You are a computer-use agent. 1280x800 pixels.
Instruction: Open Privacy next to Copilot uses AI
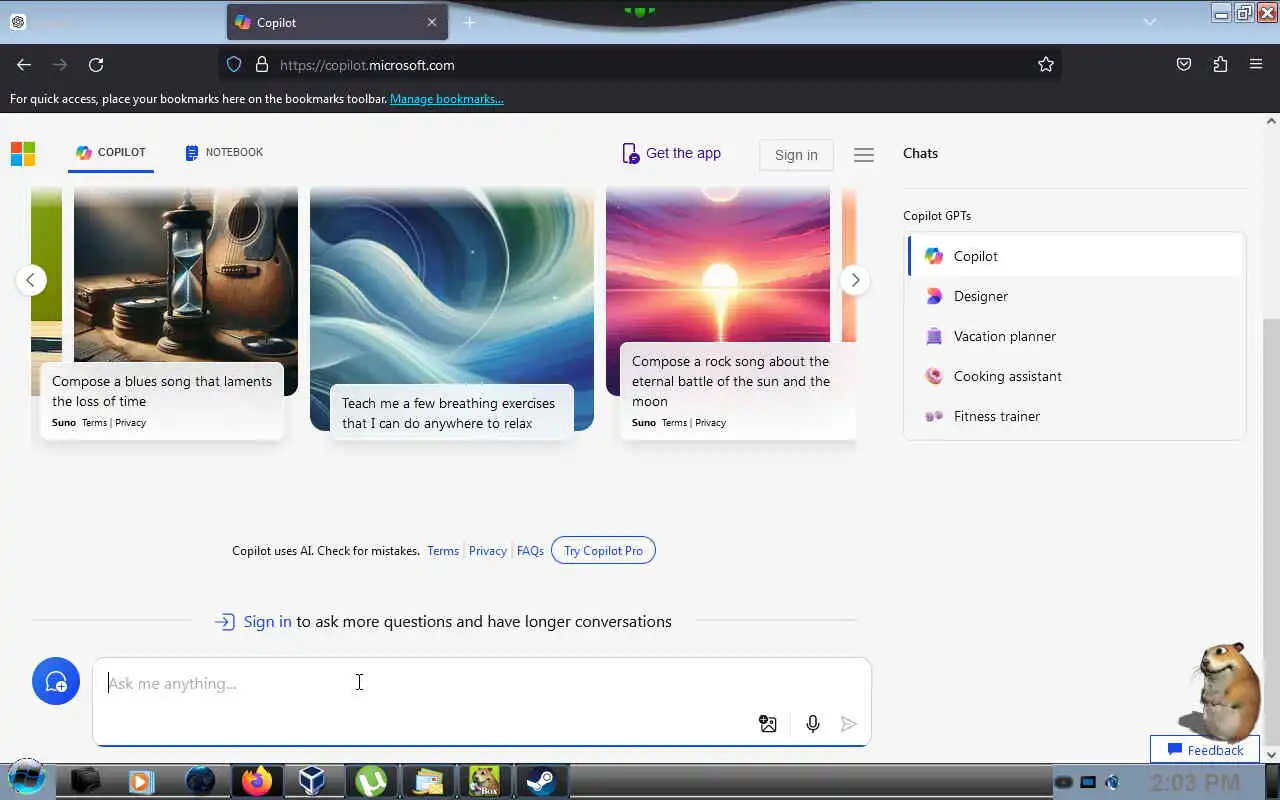(488, 551)
